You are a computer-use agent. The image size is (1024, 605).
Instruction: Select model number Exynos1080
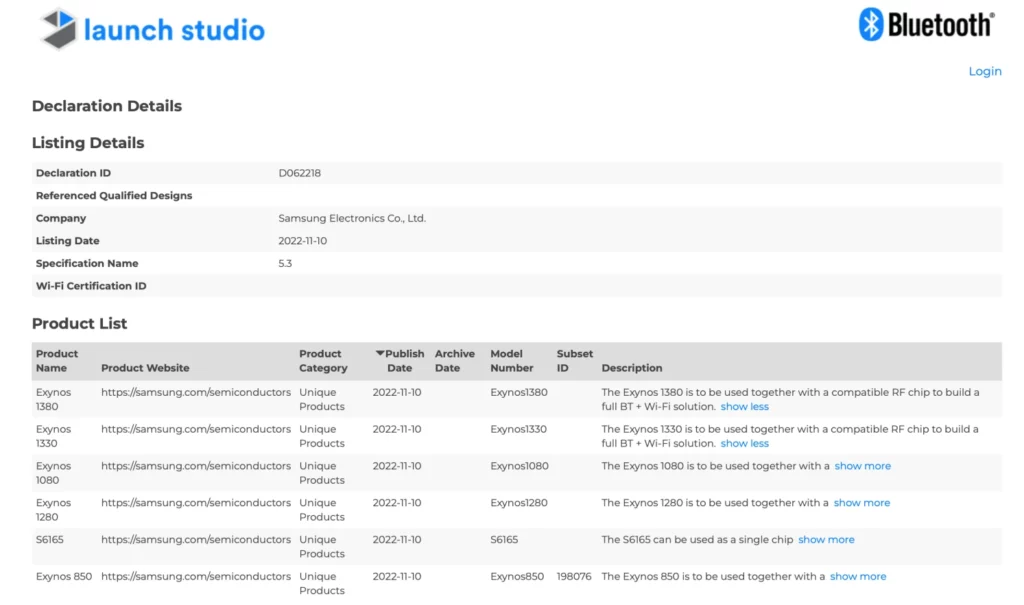(520, 466)
